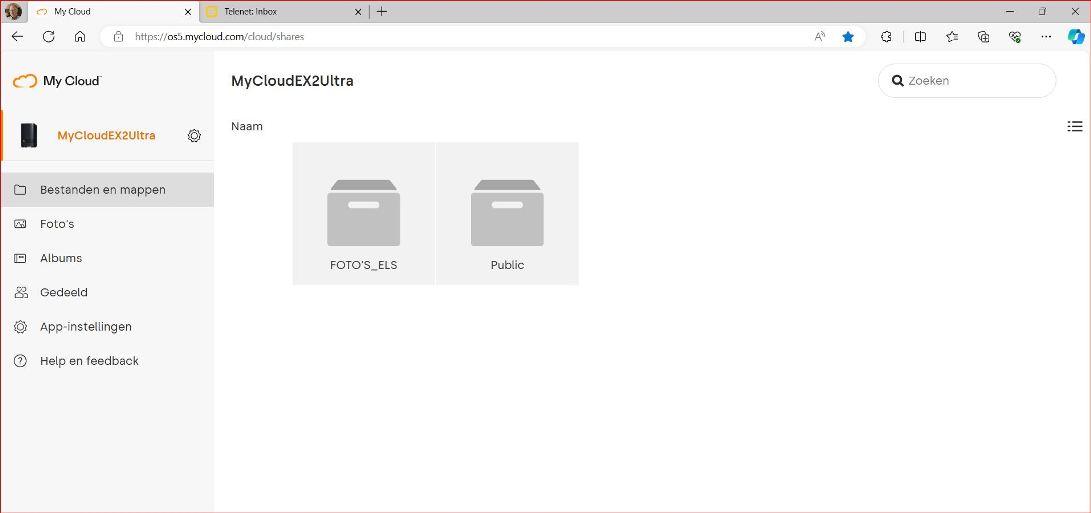The width and height of the screenshot is (1091, 513).
Task: Open the Albums section
Action: 60,258
